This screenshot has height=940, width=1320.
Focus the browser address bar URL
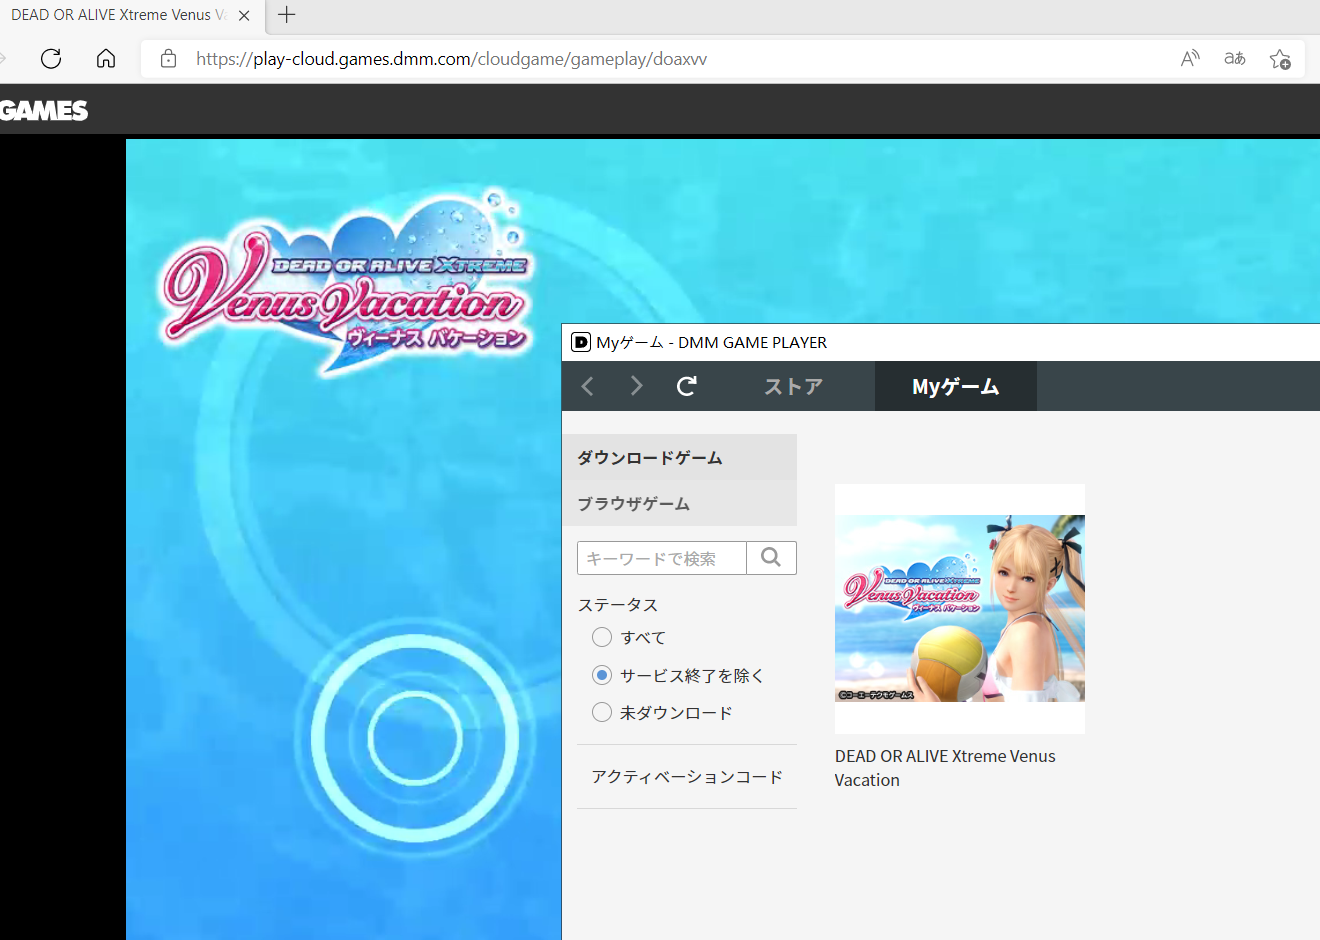point(451,59)
